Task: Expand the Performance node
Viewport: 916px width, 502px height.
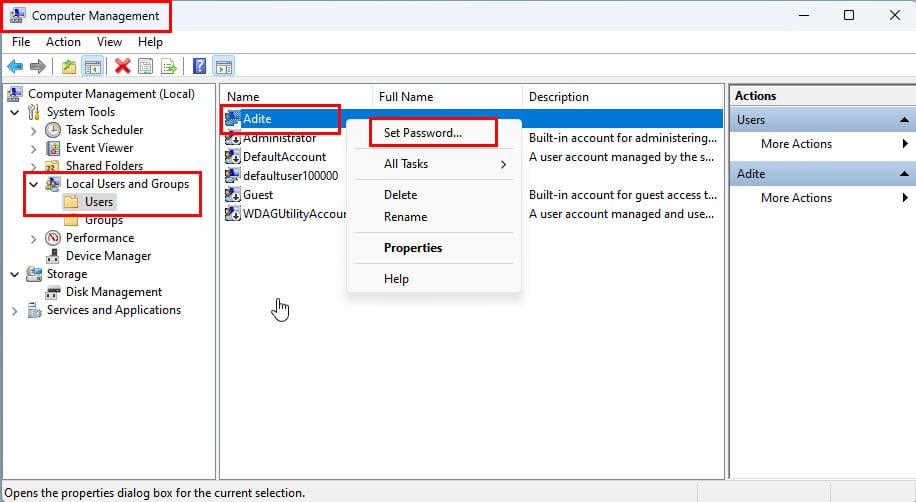Action: click(33, 238)
